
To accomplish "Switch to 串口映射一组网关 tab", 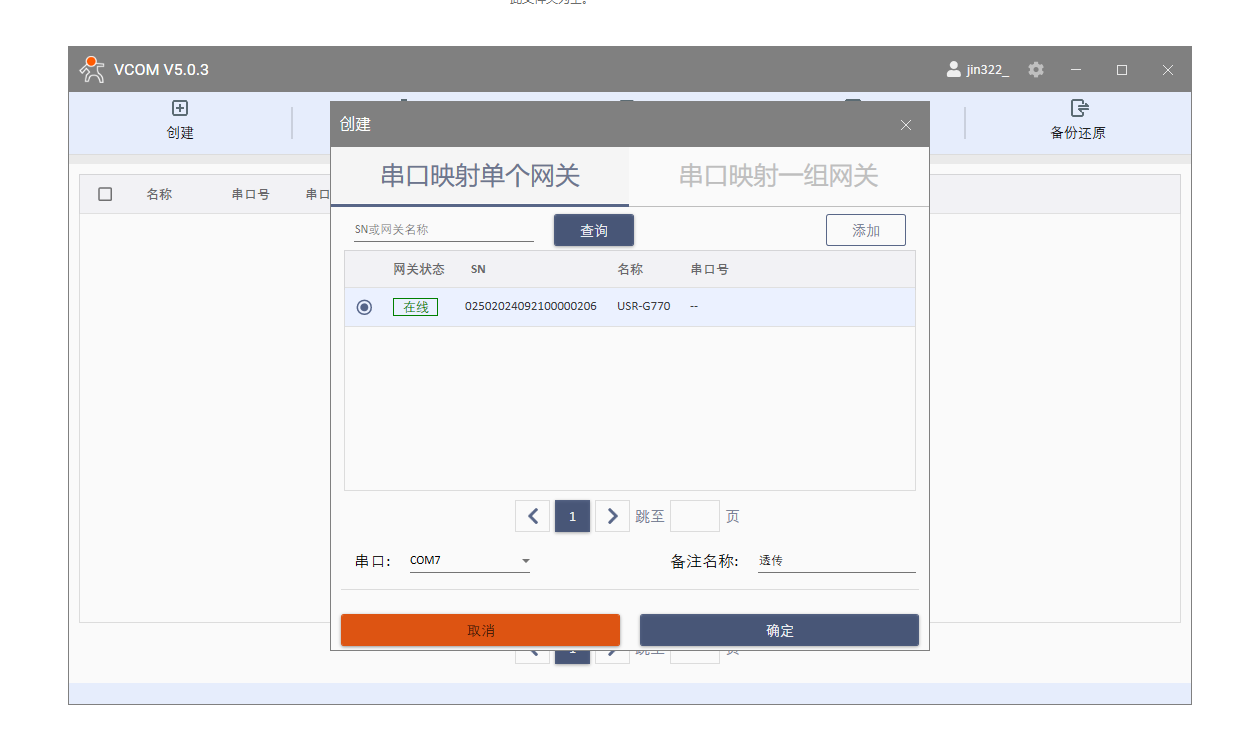I will point(778,177).
